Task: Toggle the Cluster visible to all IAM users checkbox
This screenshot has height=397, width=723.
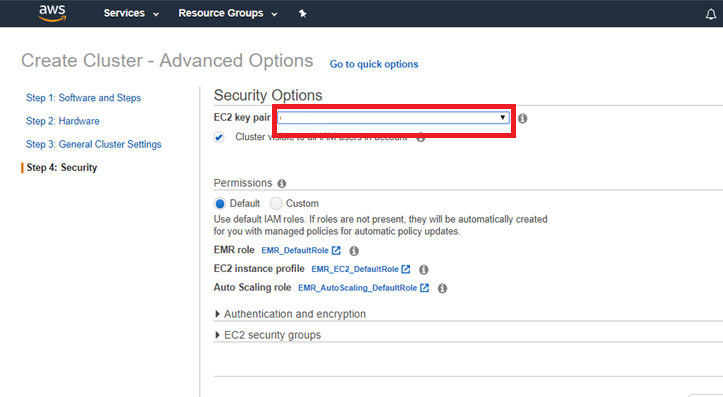Action: pyautogui.click(x=219, y=137)
